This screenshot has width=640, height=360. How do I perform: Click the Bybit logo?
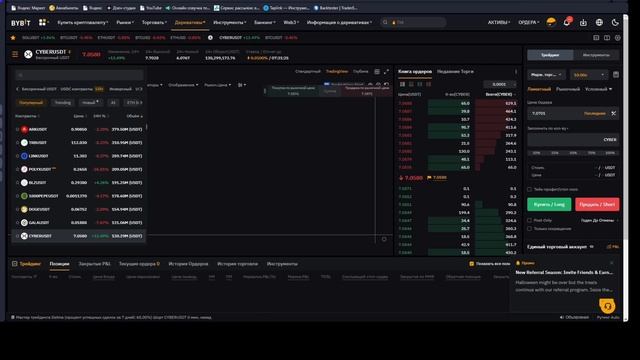21,23
